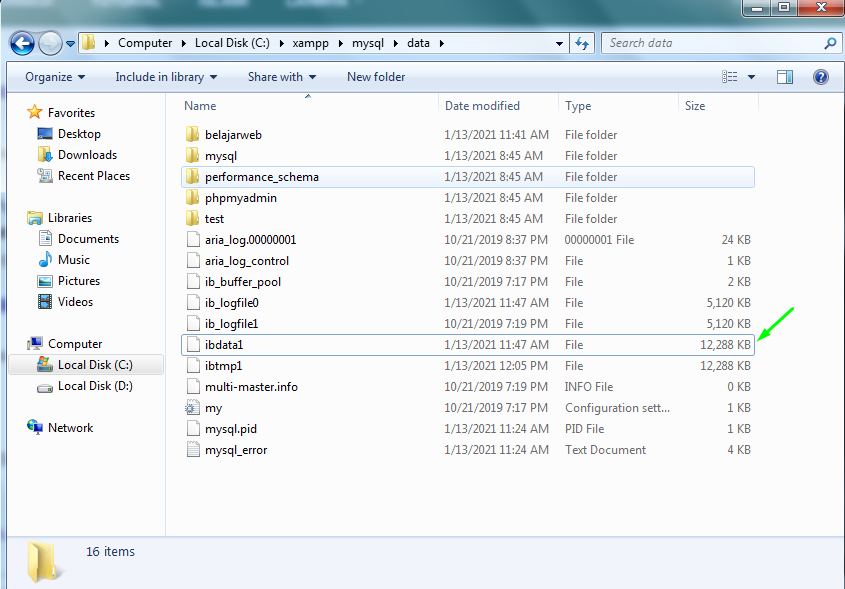The width and height of the screenshot is (845, 589).
Task: Select Network in the navigation pane
Action: 70,428
